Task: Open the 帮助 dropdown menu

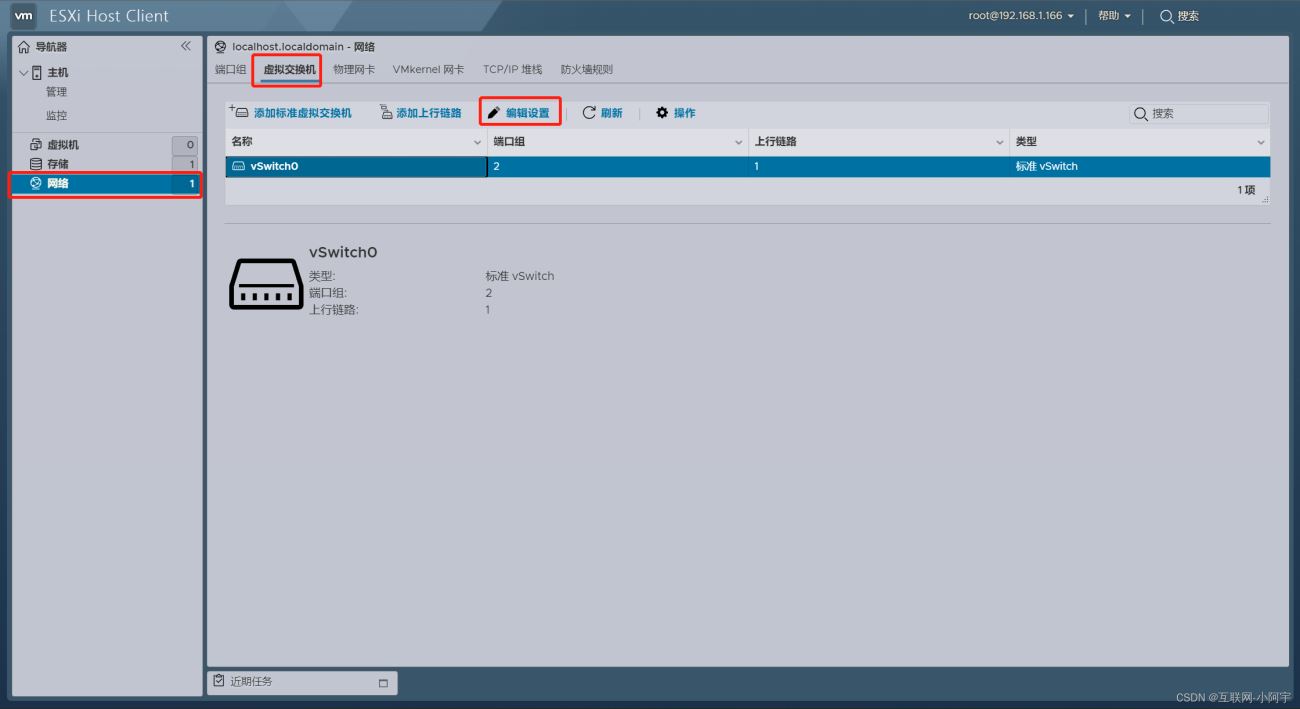Action: (x=1114, y=16)
